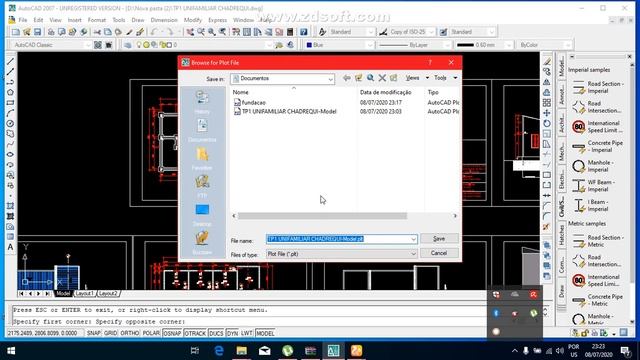
Task: Toggle OTRACK in status bar
Action: (195, 333)
